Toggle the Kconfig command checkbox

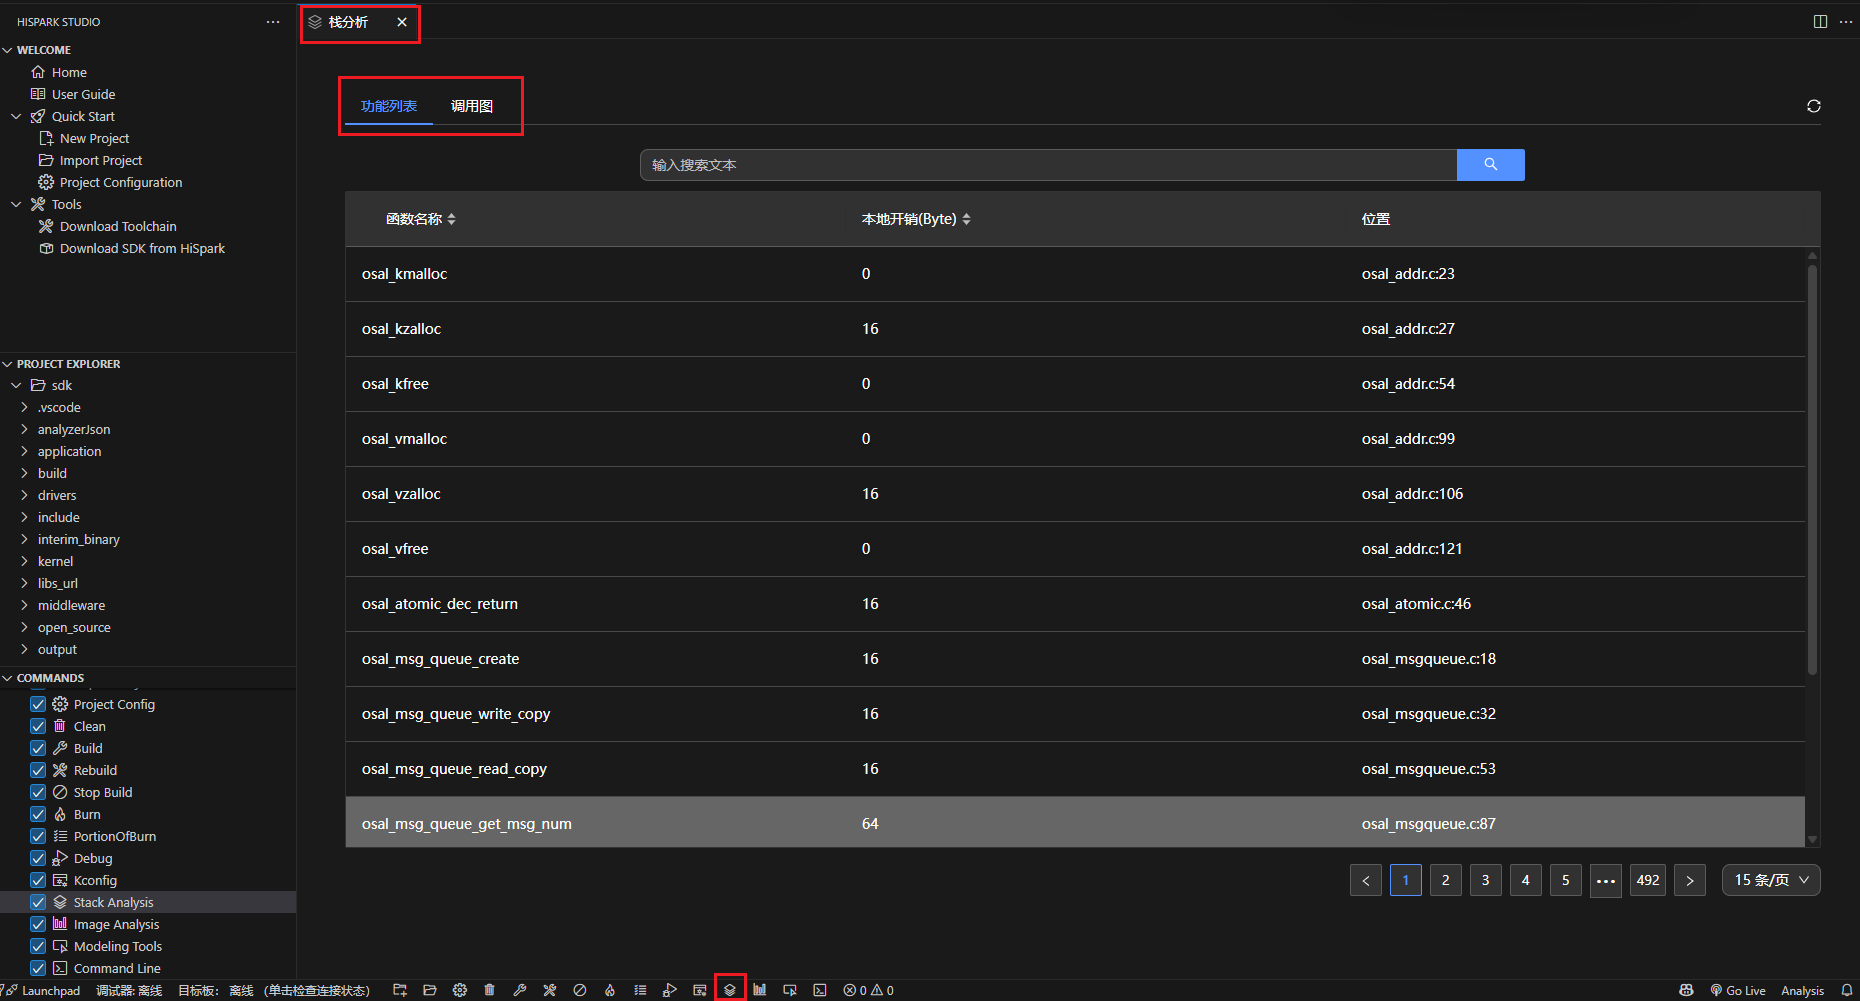tap(38, 880)
